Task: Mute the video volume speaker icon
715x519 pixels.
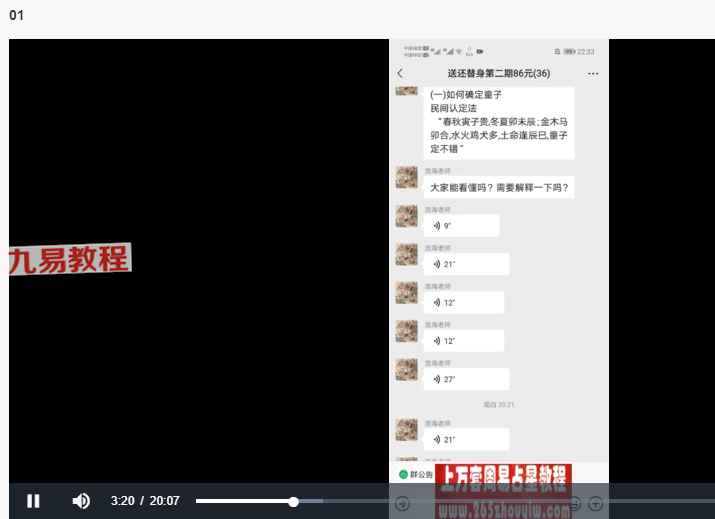Action: [81, 501]
